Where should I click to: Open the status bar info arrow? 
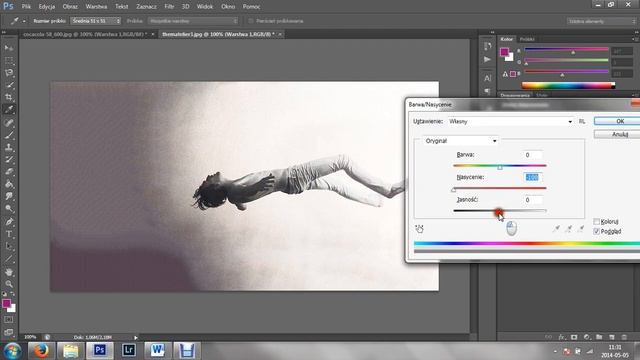coord(136,338)
